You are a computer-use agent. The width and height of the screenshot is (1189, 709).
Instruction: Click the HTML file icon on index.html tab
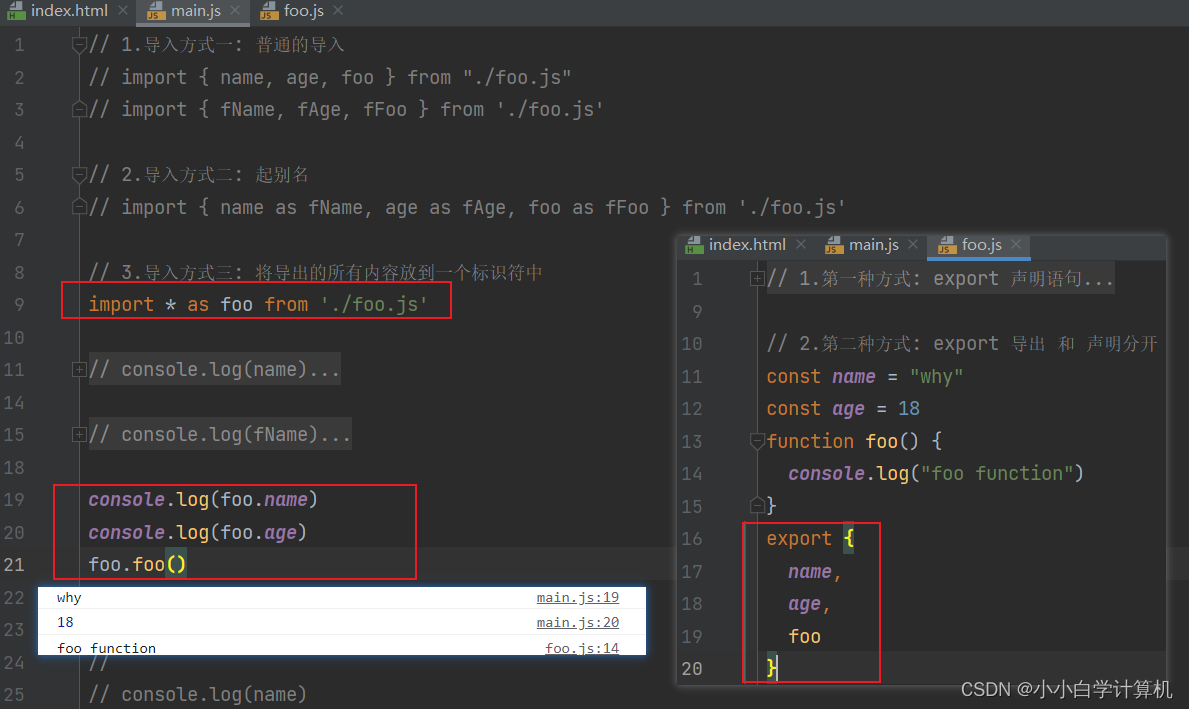pos(16,11)
